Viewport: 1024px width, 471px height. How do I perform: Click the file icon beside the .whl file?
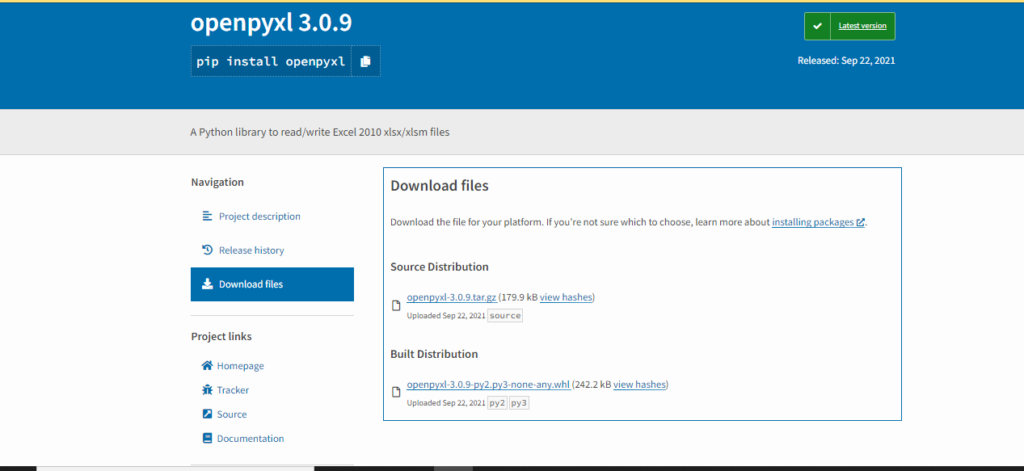pos(396,392)
